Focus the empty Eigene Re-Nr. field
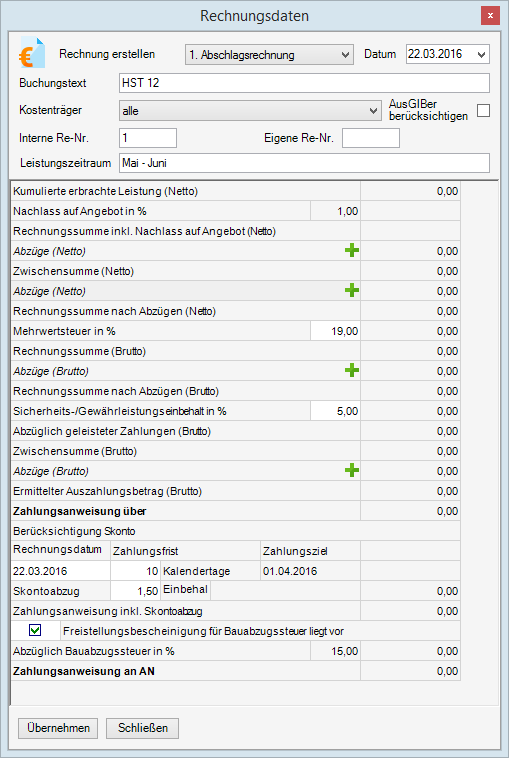 click(371, 138)
